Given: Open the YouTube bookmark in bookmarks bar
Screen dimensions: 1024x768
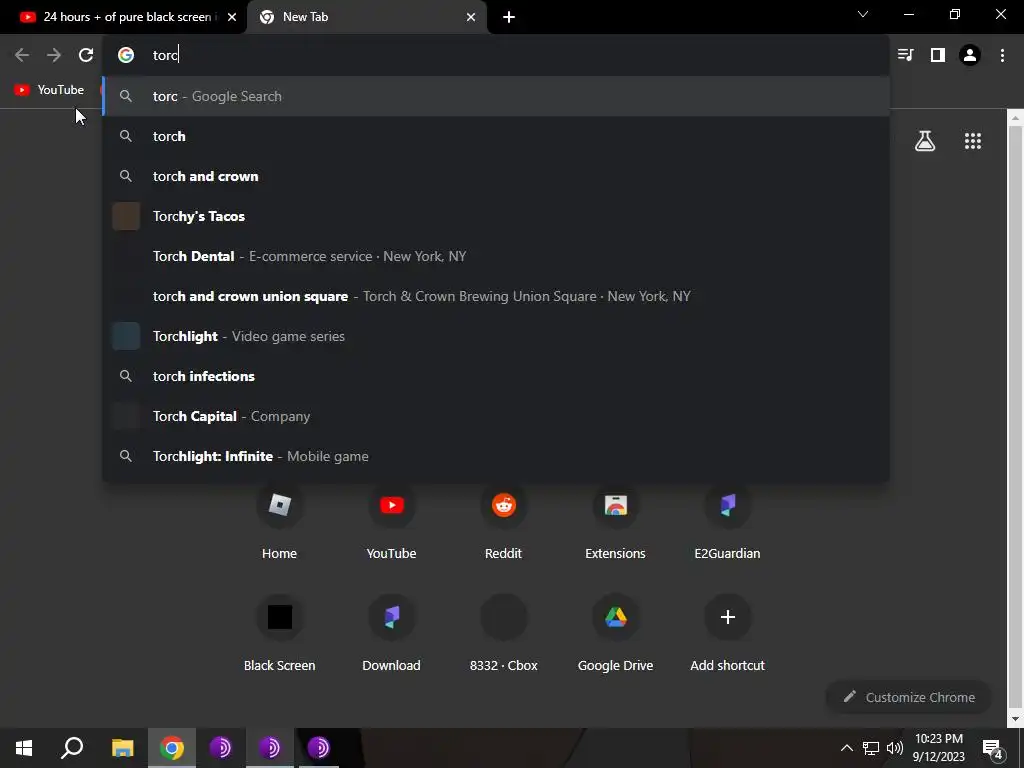Looking at the screenshot, I should [x=50, y=89].
